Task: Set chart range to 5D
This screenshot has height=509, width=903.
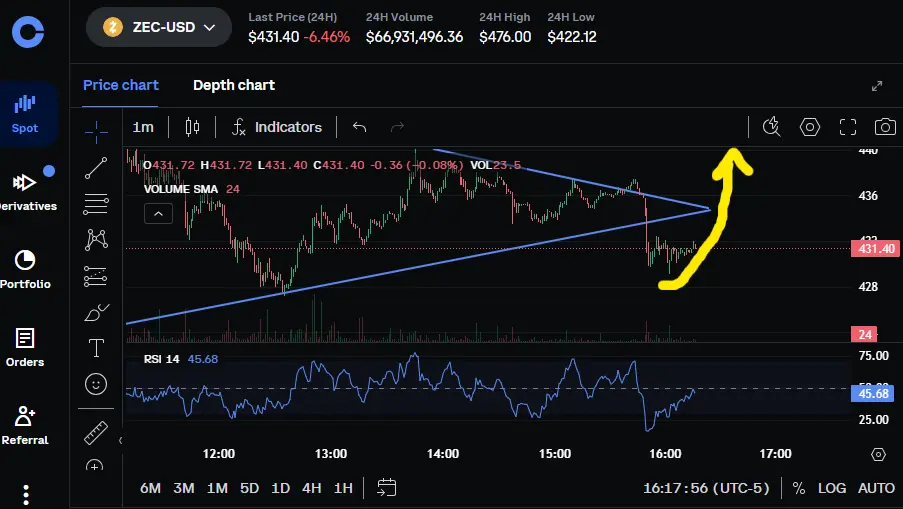Action: 249,488
